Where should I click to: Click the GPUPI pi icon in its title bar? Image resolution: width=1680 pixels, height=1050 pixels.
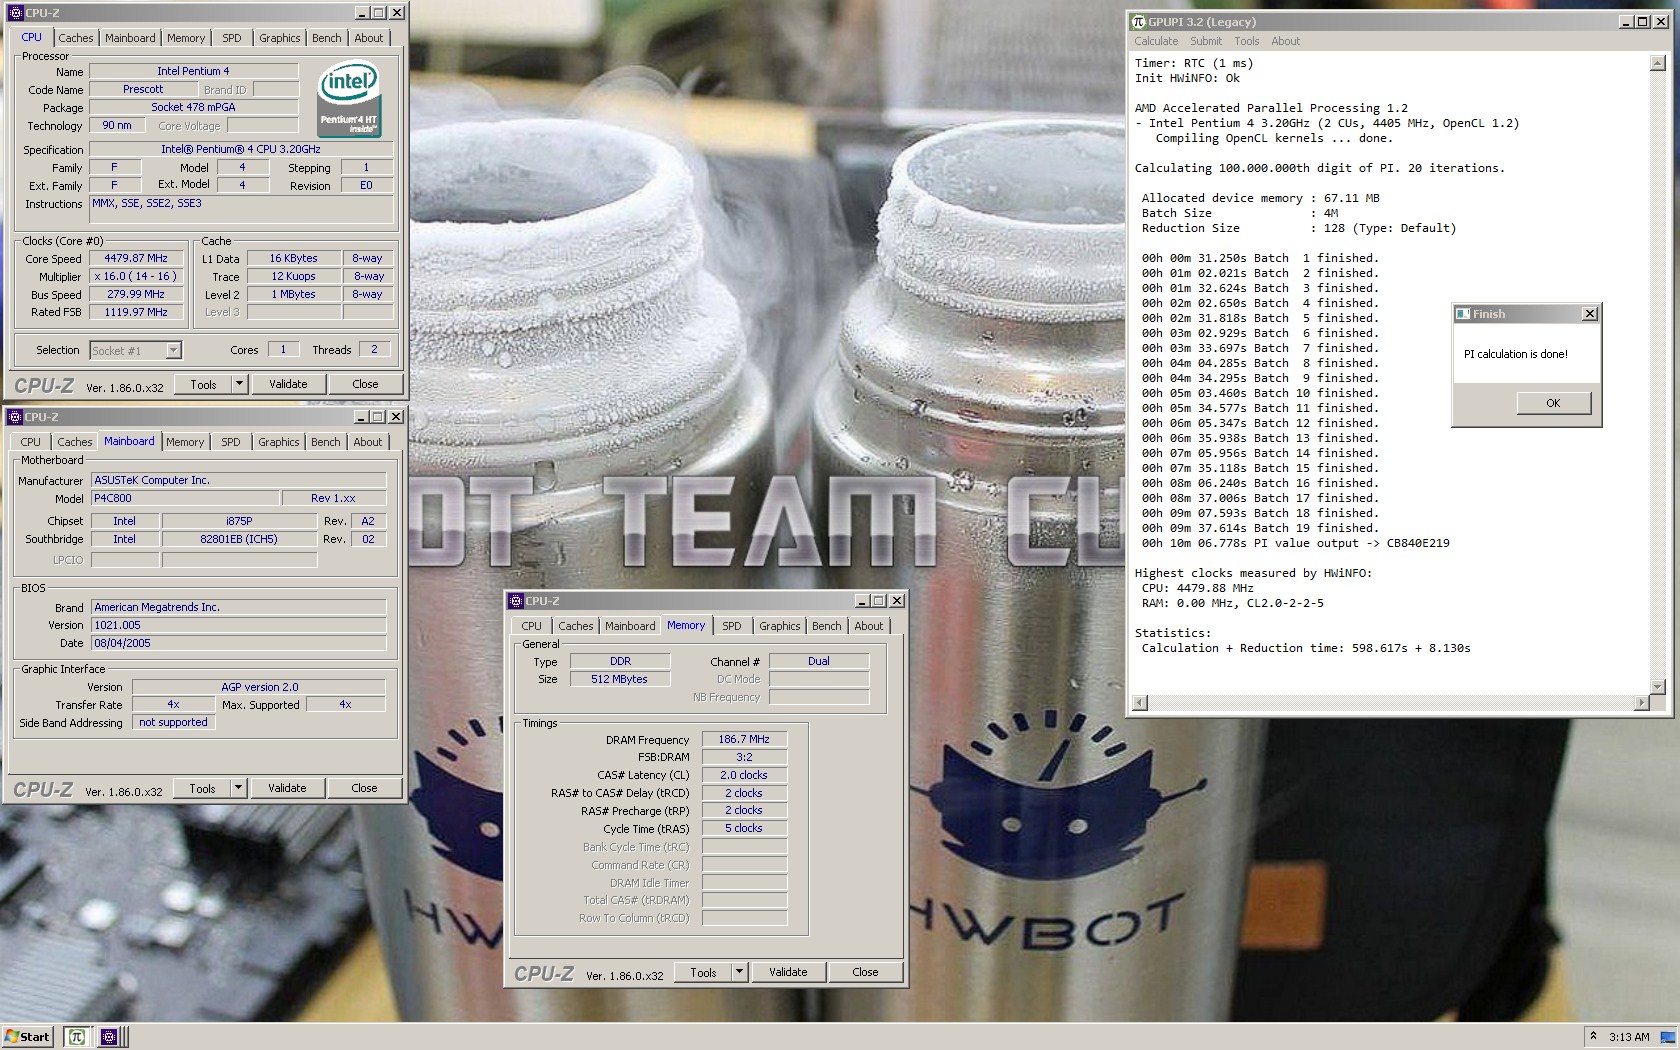[x=1138, y=21]
